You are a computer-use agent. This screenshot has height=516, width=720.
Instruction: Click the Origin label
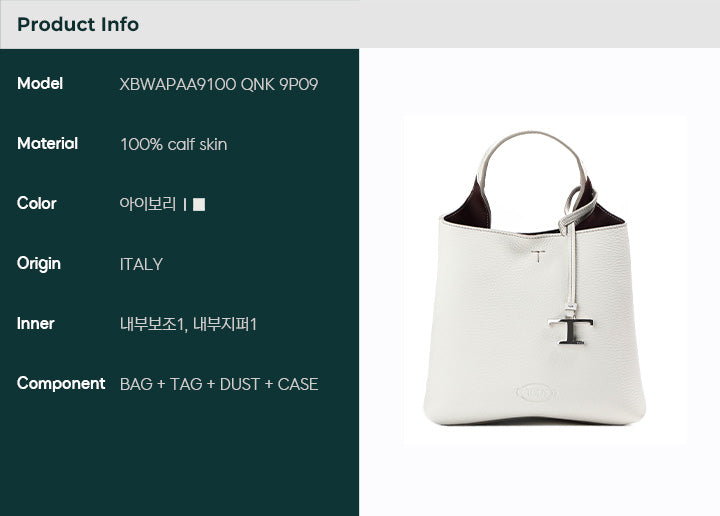pyautogui.click(x=39, y=264)
